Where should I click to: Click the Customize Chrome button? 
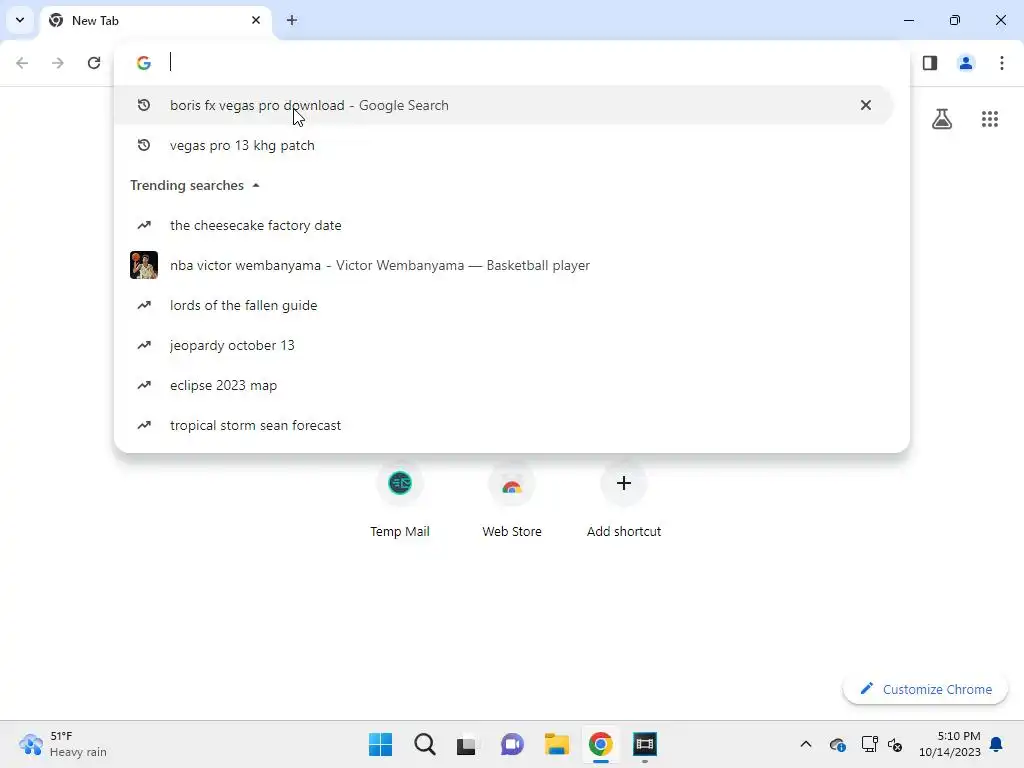925,689
